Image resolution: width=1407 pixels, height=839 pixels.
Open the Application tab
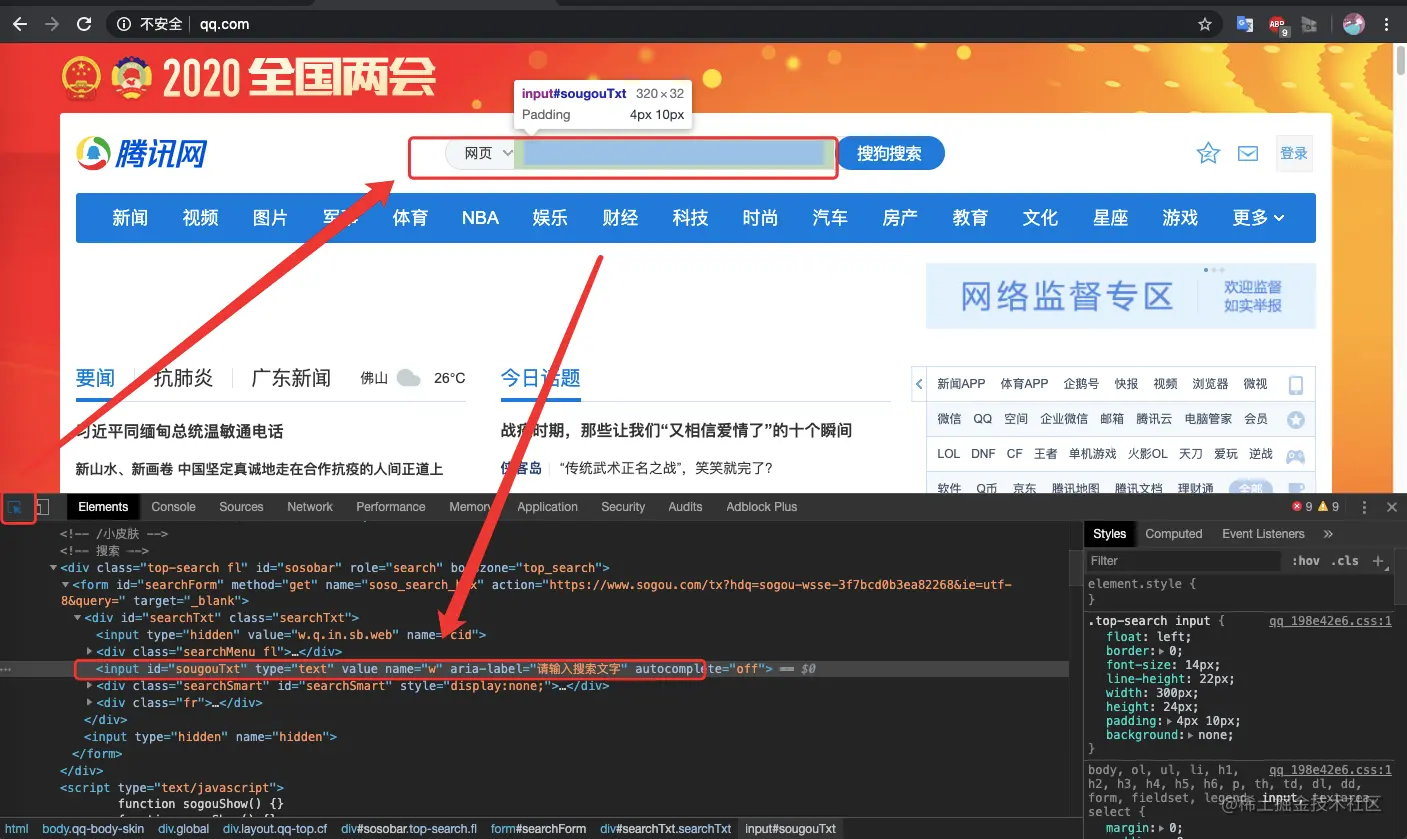coord(548,507)
